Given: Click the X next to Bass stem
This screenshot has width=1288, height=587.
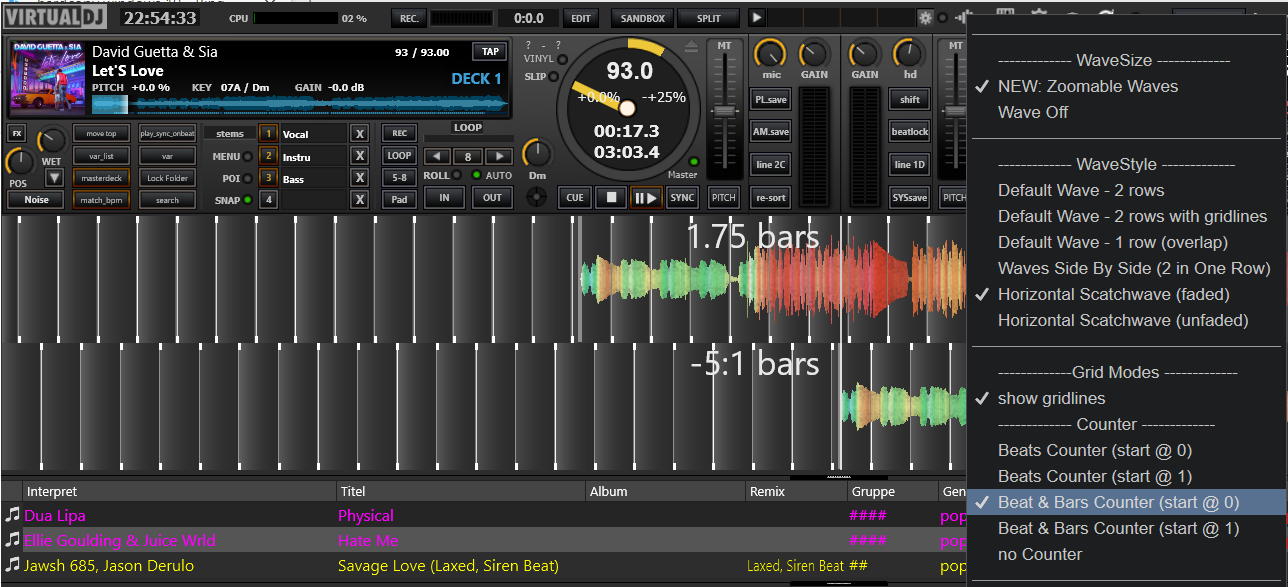Looking at the screenshot, I should tap(360, 178).
